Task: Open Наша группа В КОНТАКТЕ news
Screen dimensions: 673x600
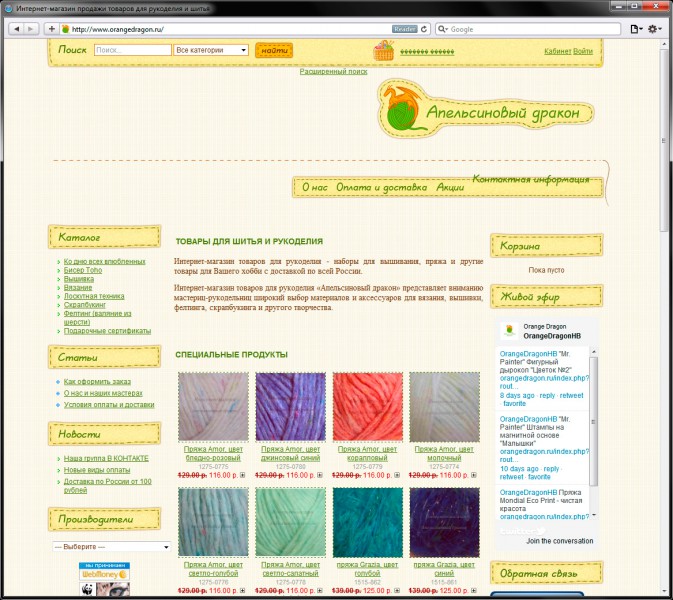Action: (106, 458)
